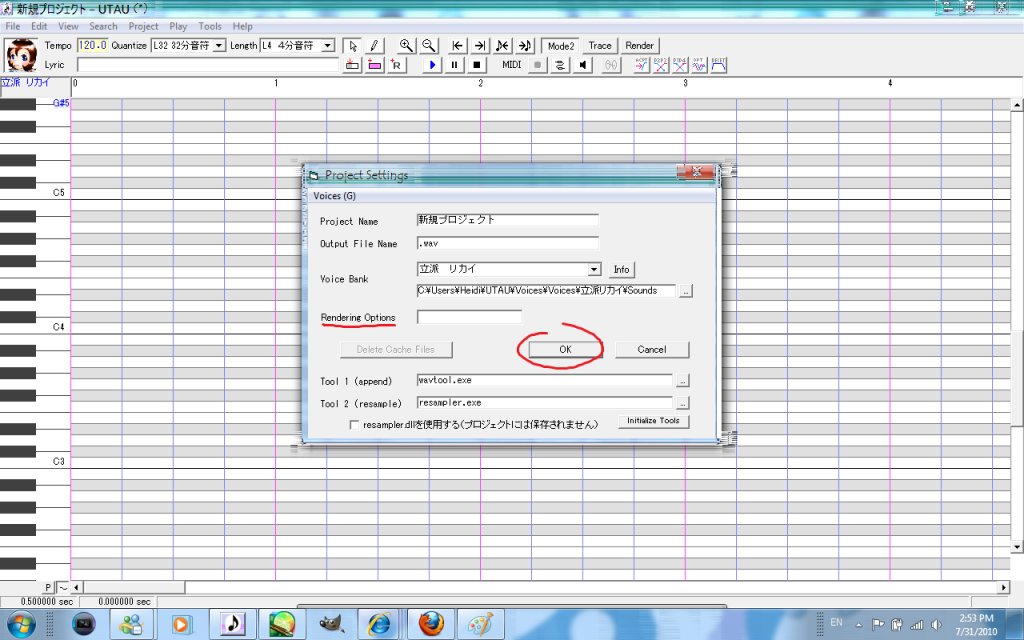Click the Tempo value 120.0

click(x=92, y=46)
